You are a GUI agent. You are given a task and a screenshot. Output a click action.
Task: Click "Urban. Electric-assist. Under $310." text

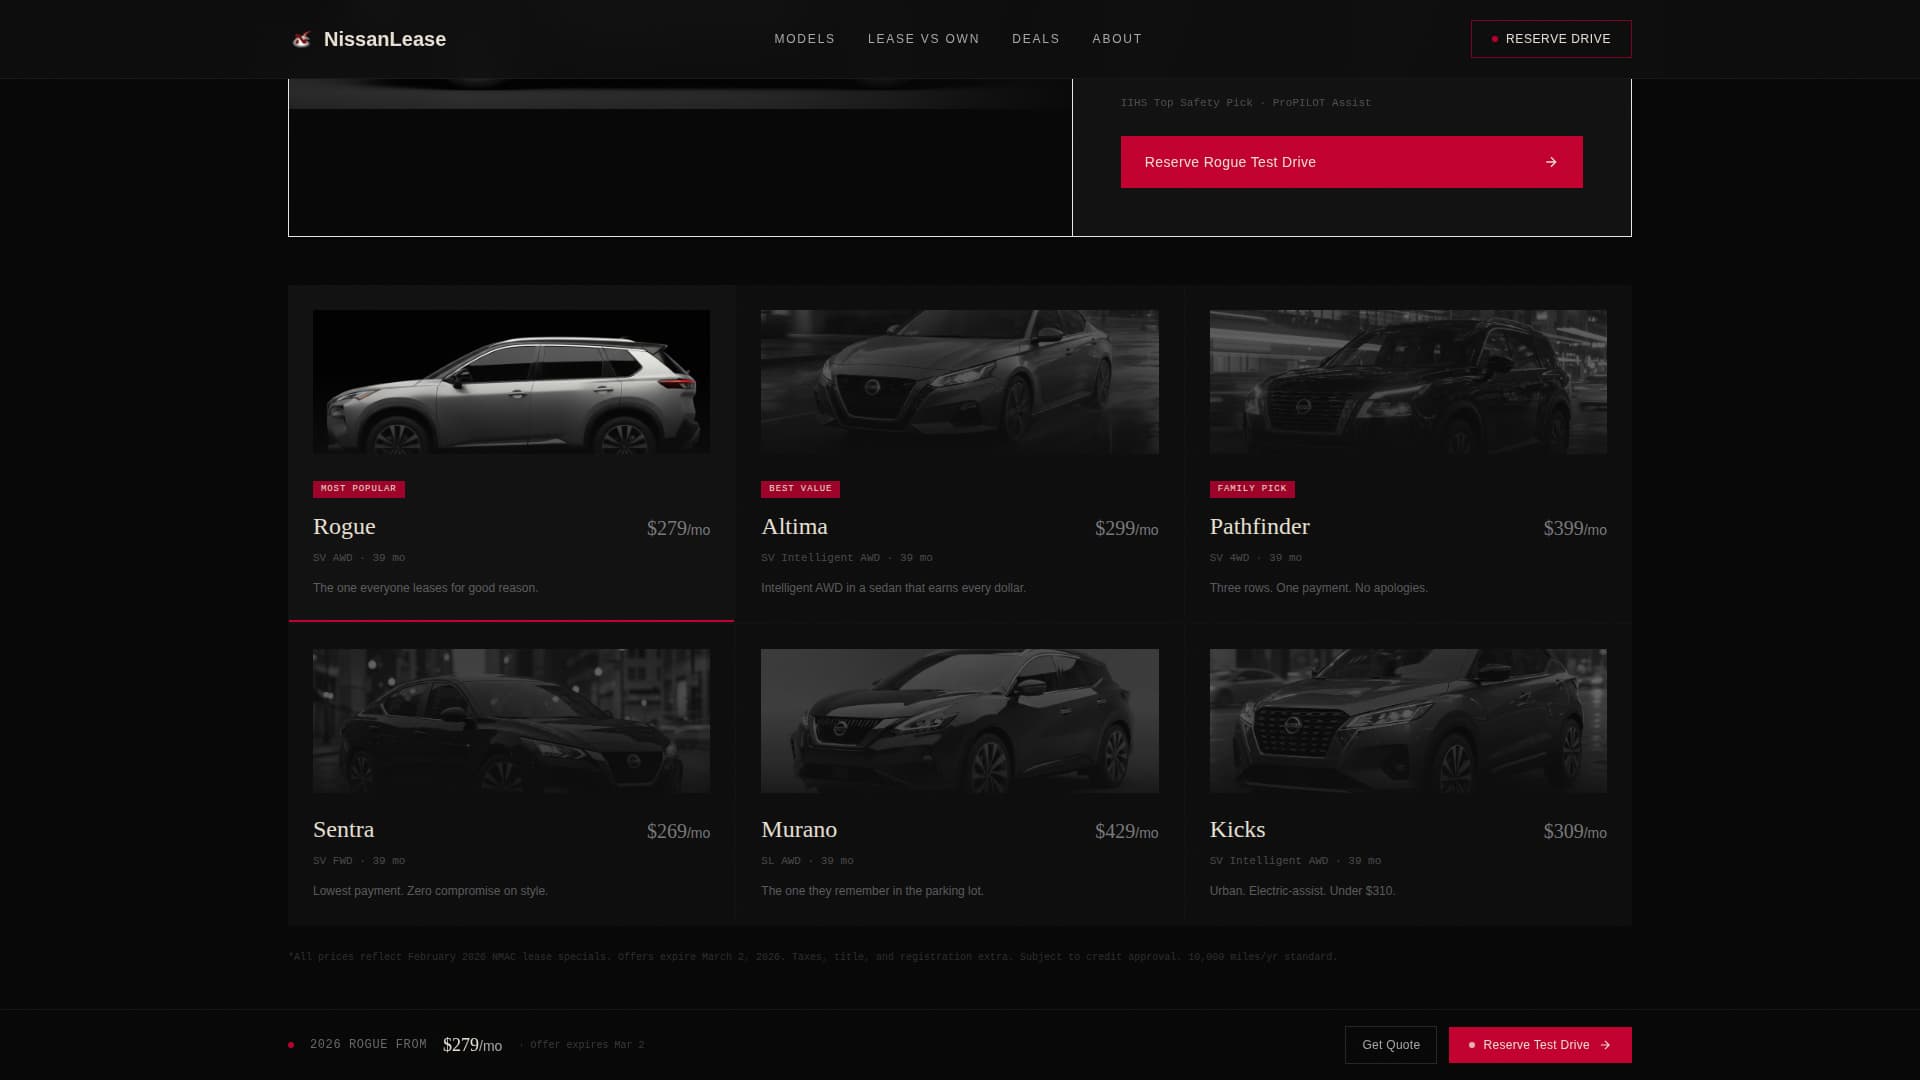pyautogui.click(x=1302, y=891)
